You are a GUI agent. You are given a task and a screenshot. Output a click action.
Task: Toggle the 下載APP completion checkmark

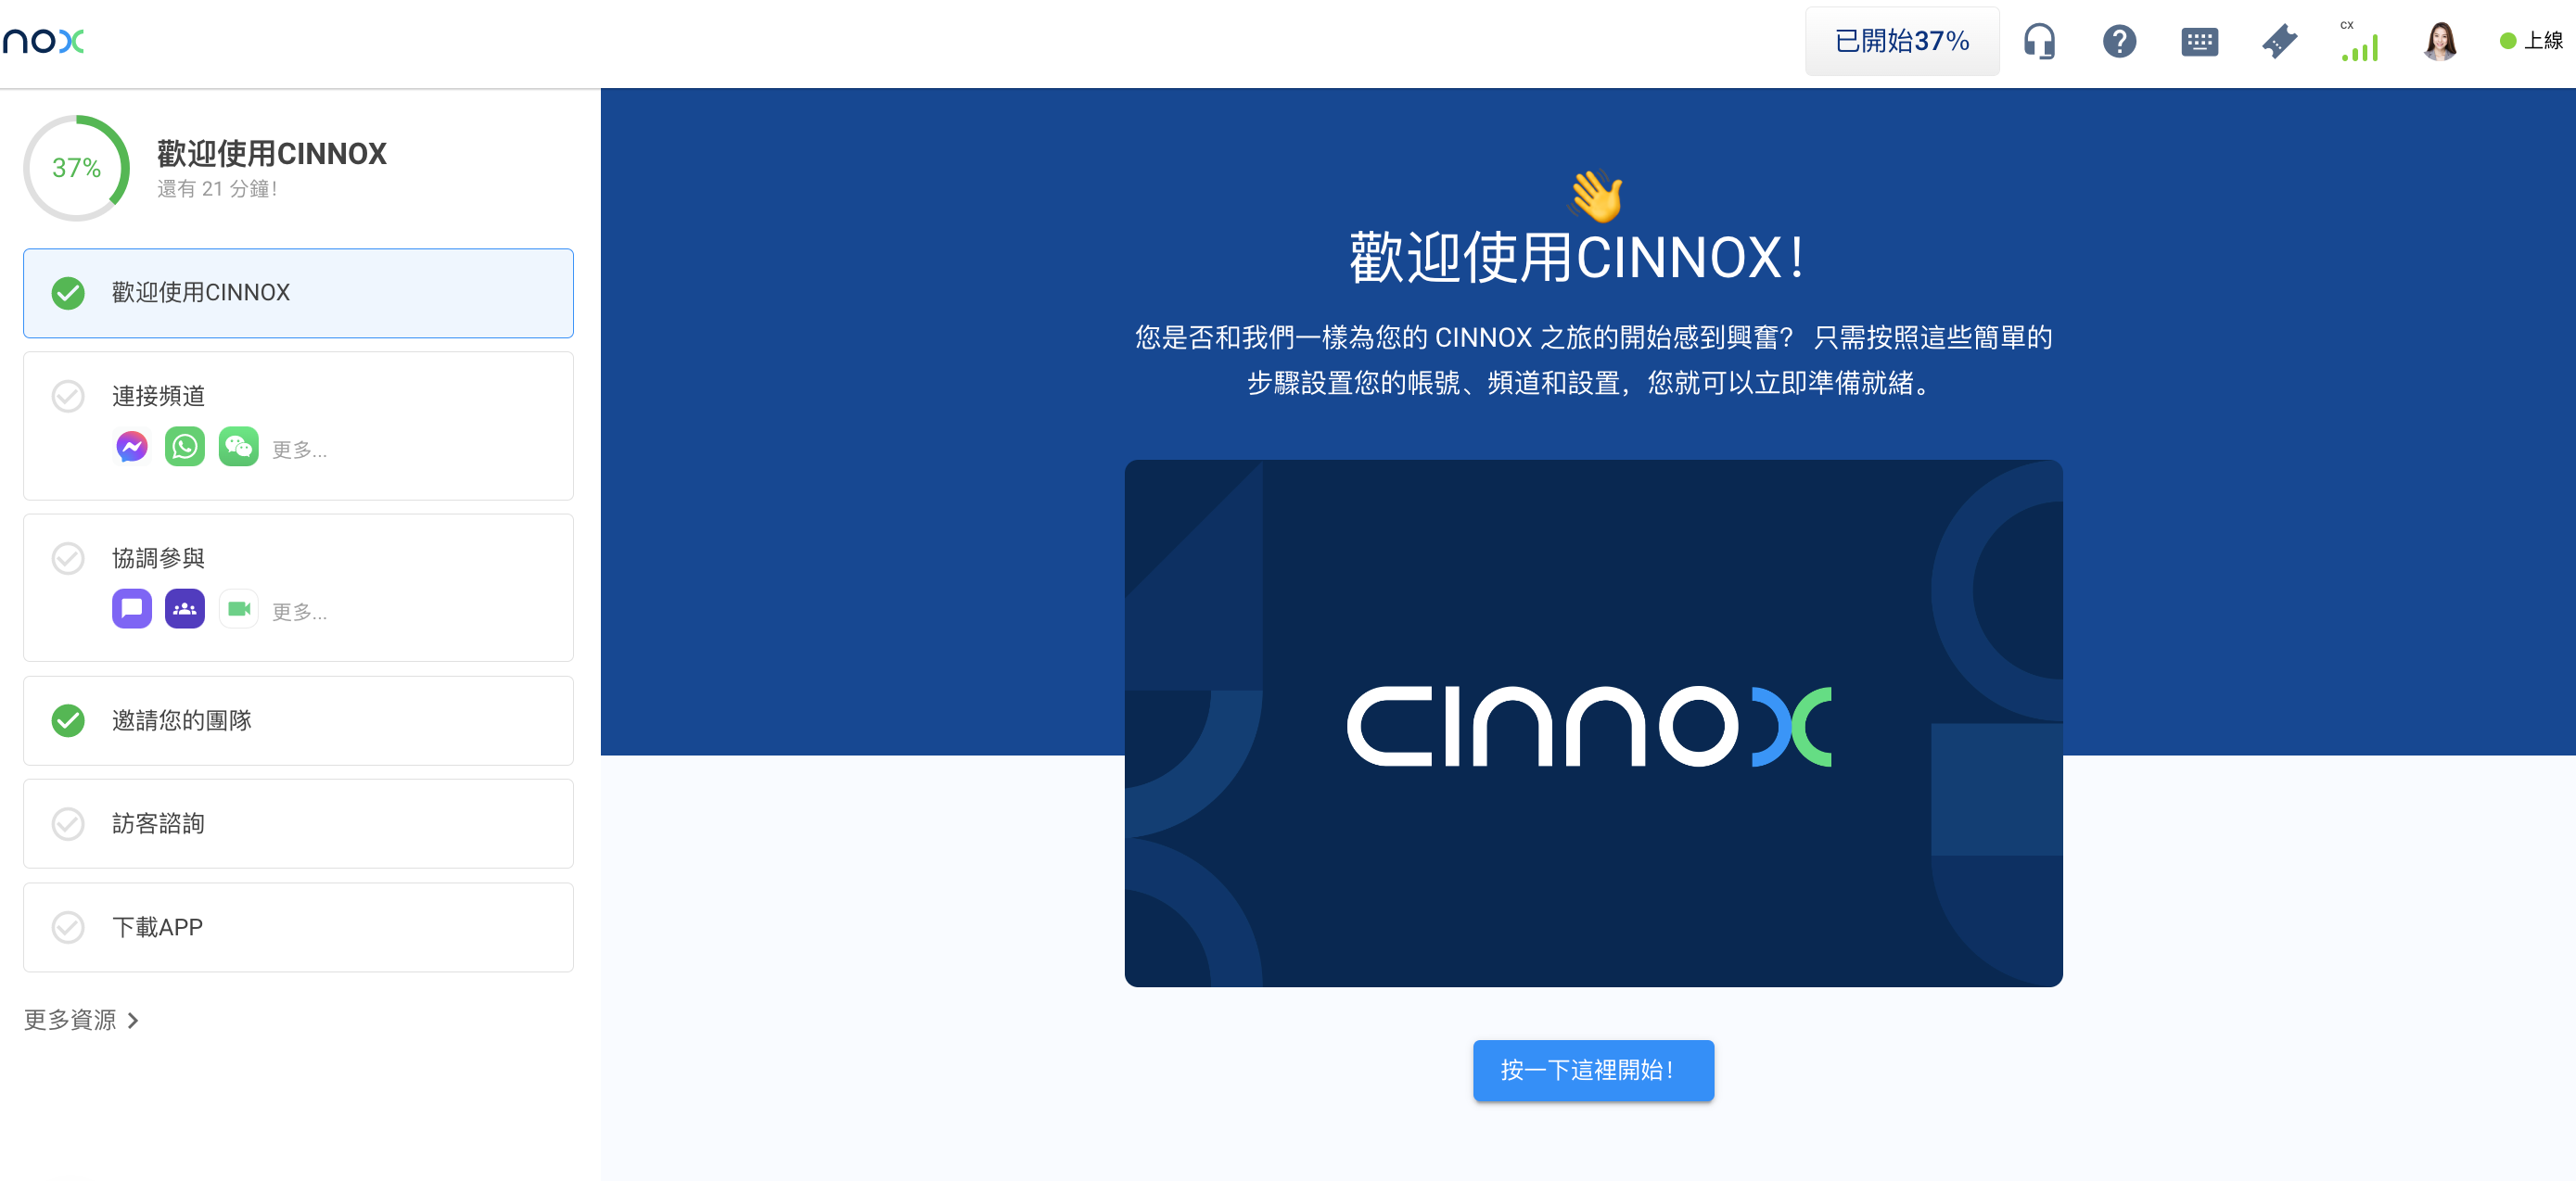point(68,927)
